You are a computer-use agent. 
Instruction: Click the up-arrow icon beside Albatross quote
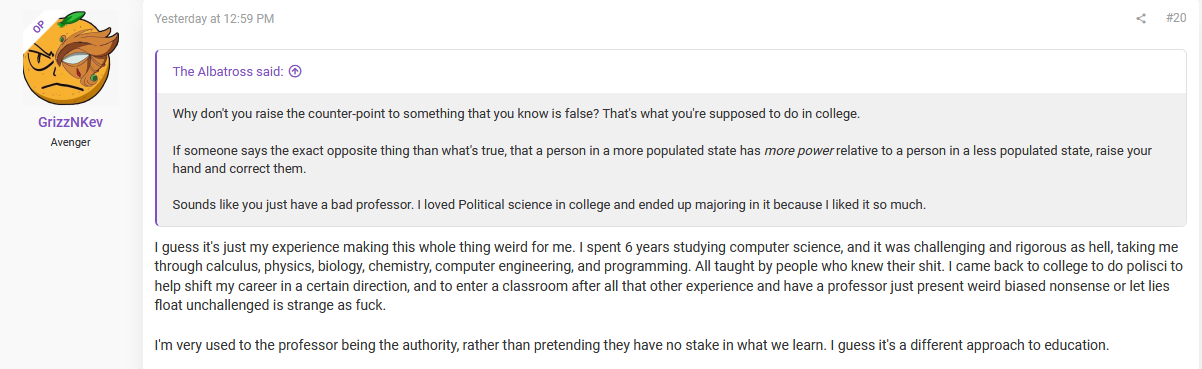[x=295, y=71]
